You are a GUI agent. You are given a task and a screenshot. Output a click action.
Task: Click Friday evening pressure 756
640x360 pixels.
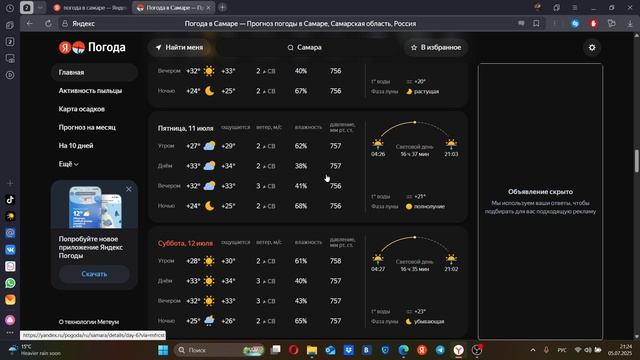pos(336,186)
